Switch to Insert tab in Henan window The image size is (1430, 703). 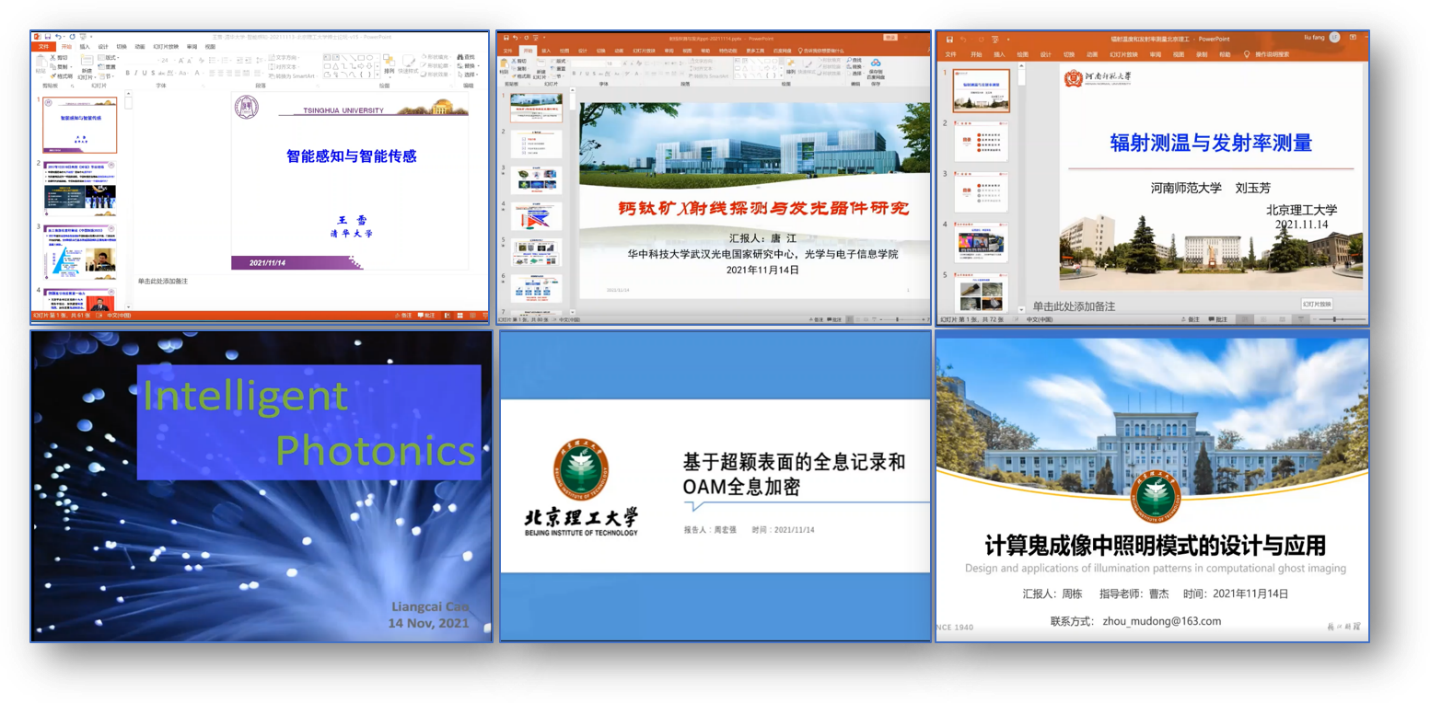[998, 54]
